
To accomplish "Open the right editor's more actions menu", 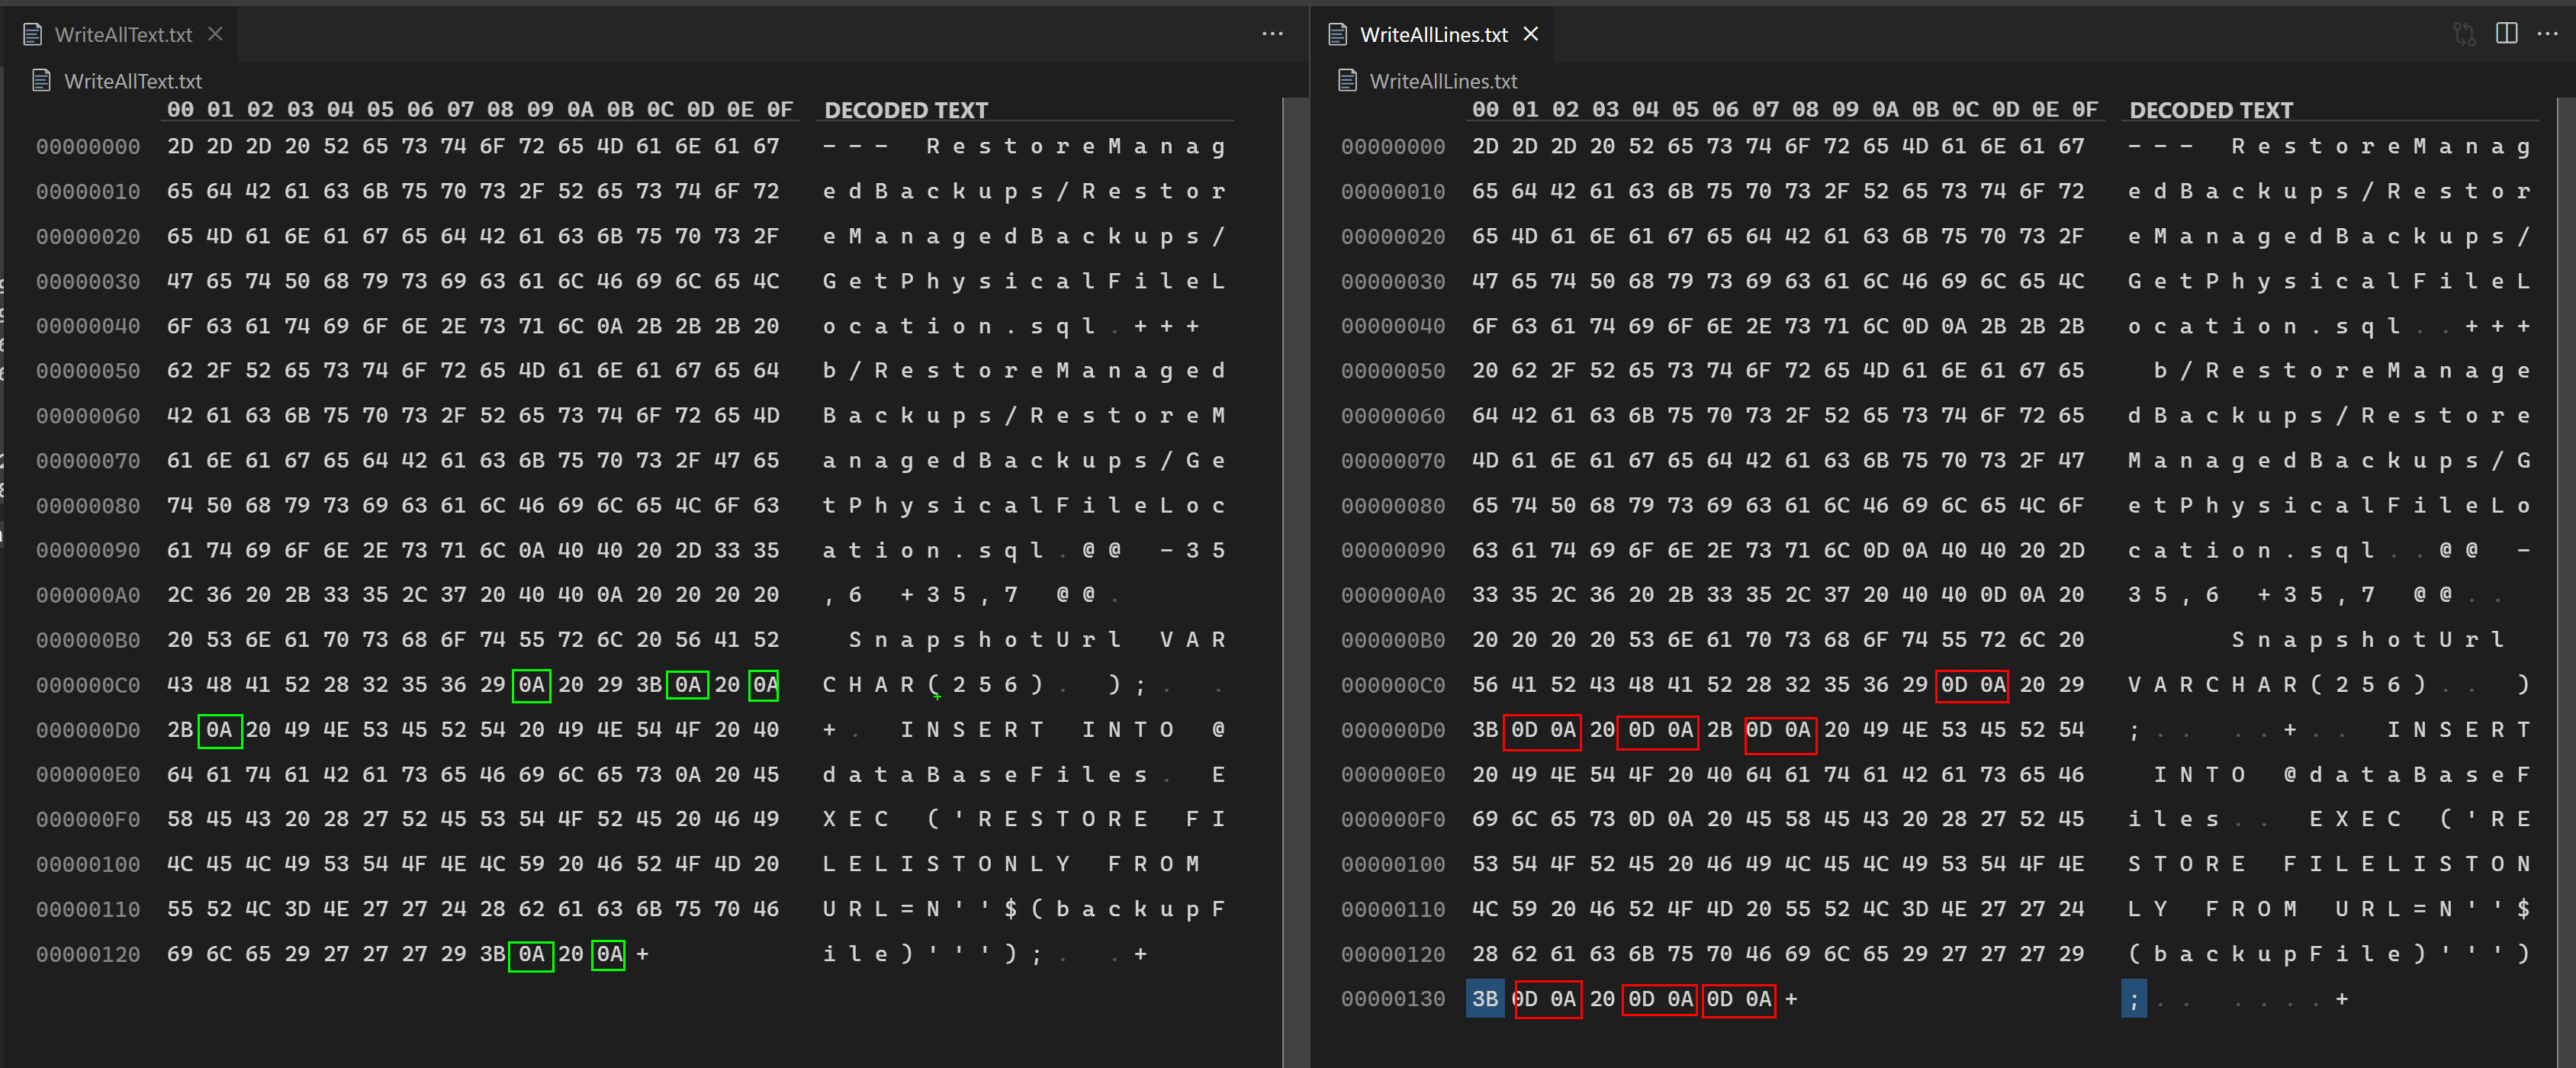I will [2547, 34].
